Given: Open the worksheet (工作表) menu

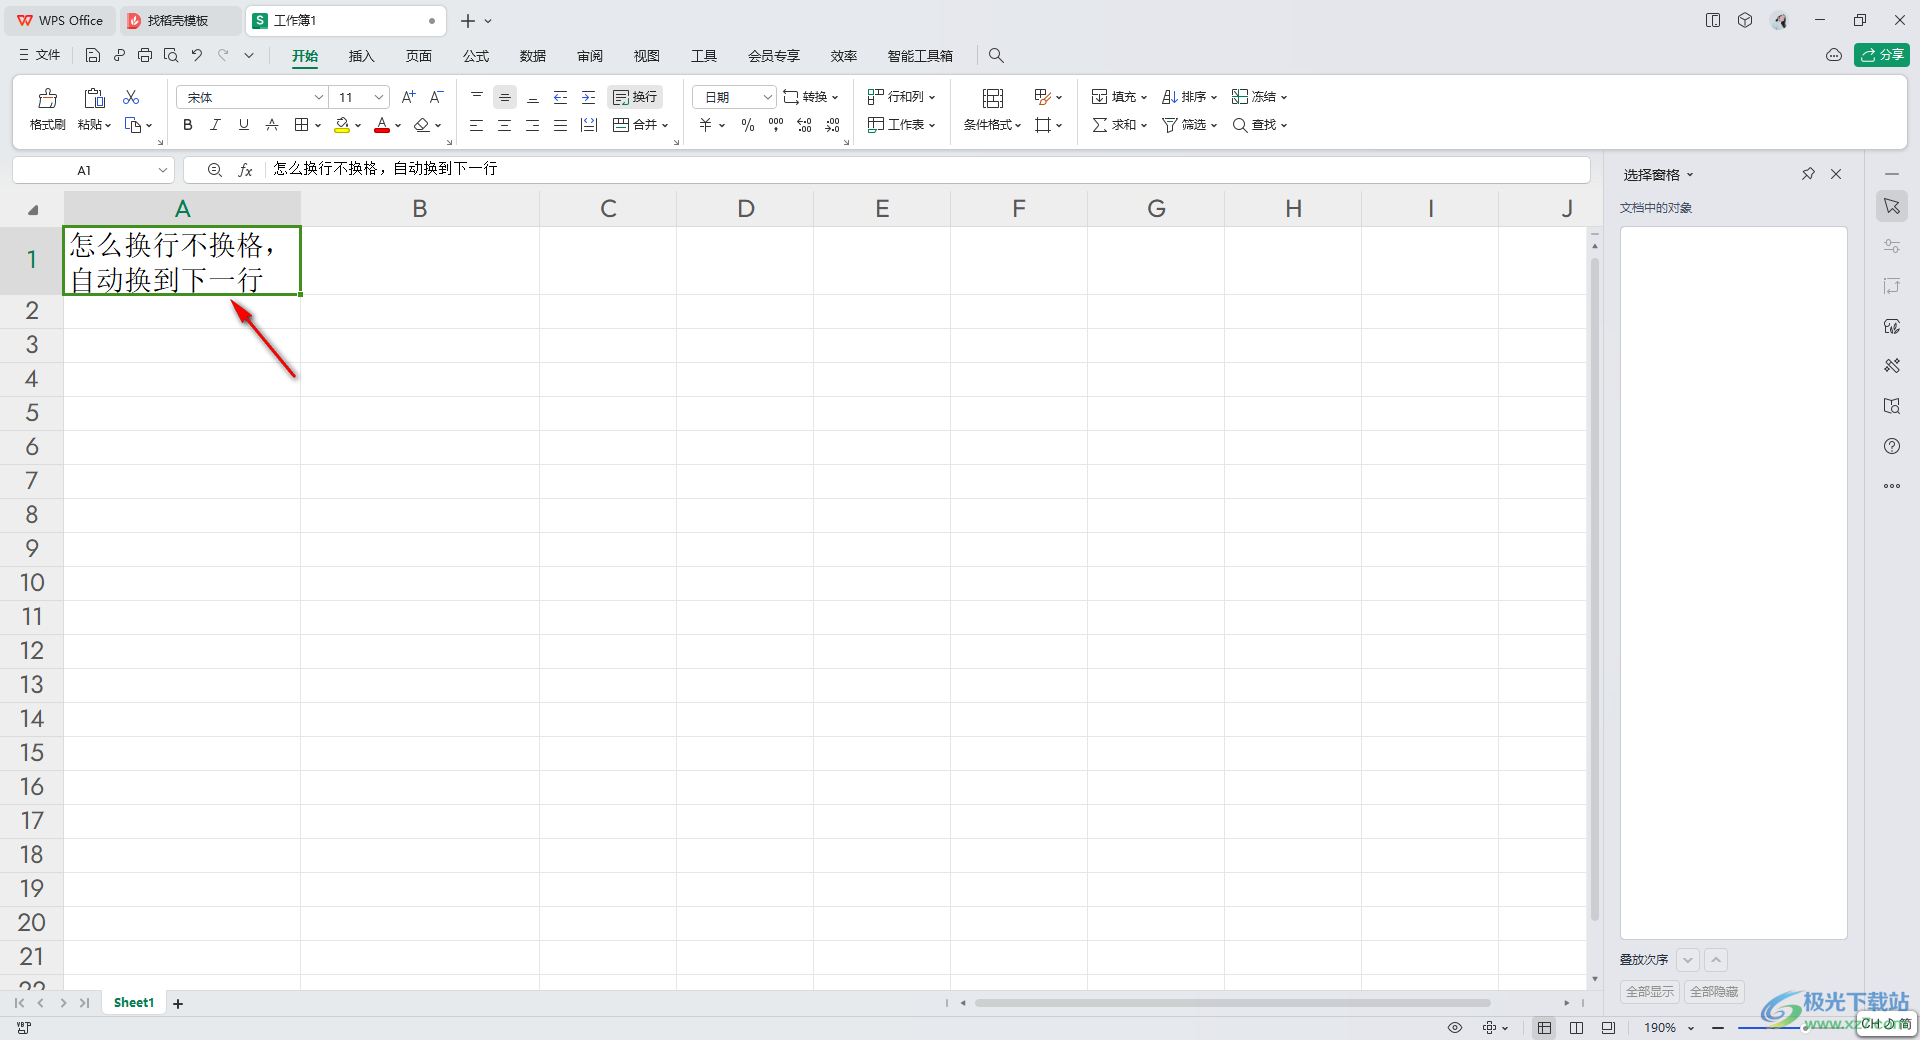Looking at the screenshot, I should [x=901, y=125].
